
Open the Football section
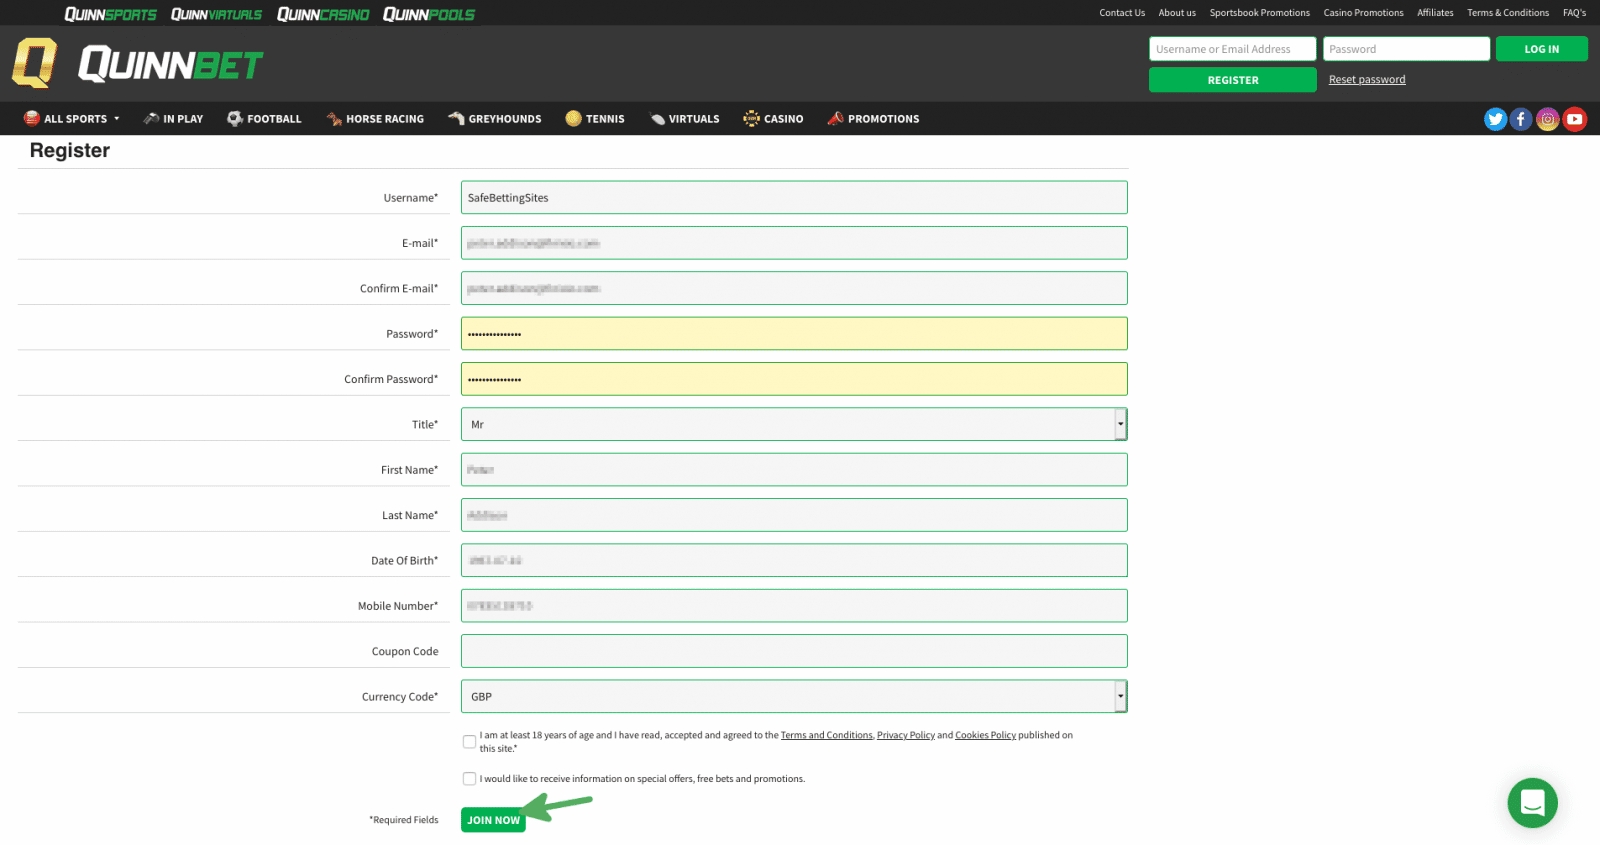tap(264, 118)
